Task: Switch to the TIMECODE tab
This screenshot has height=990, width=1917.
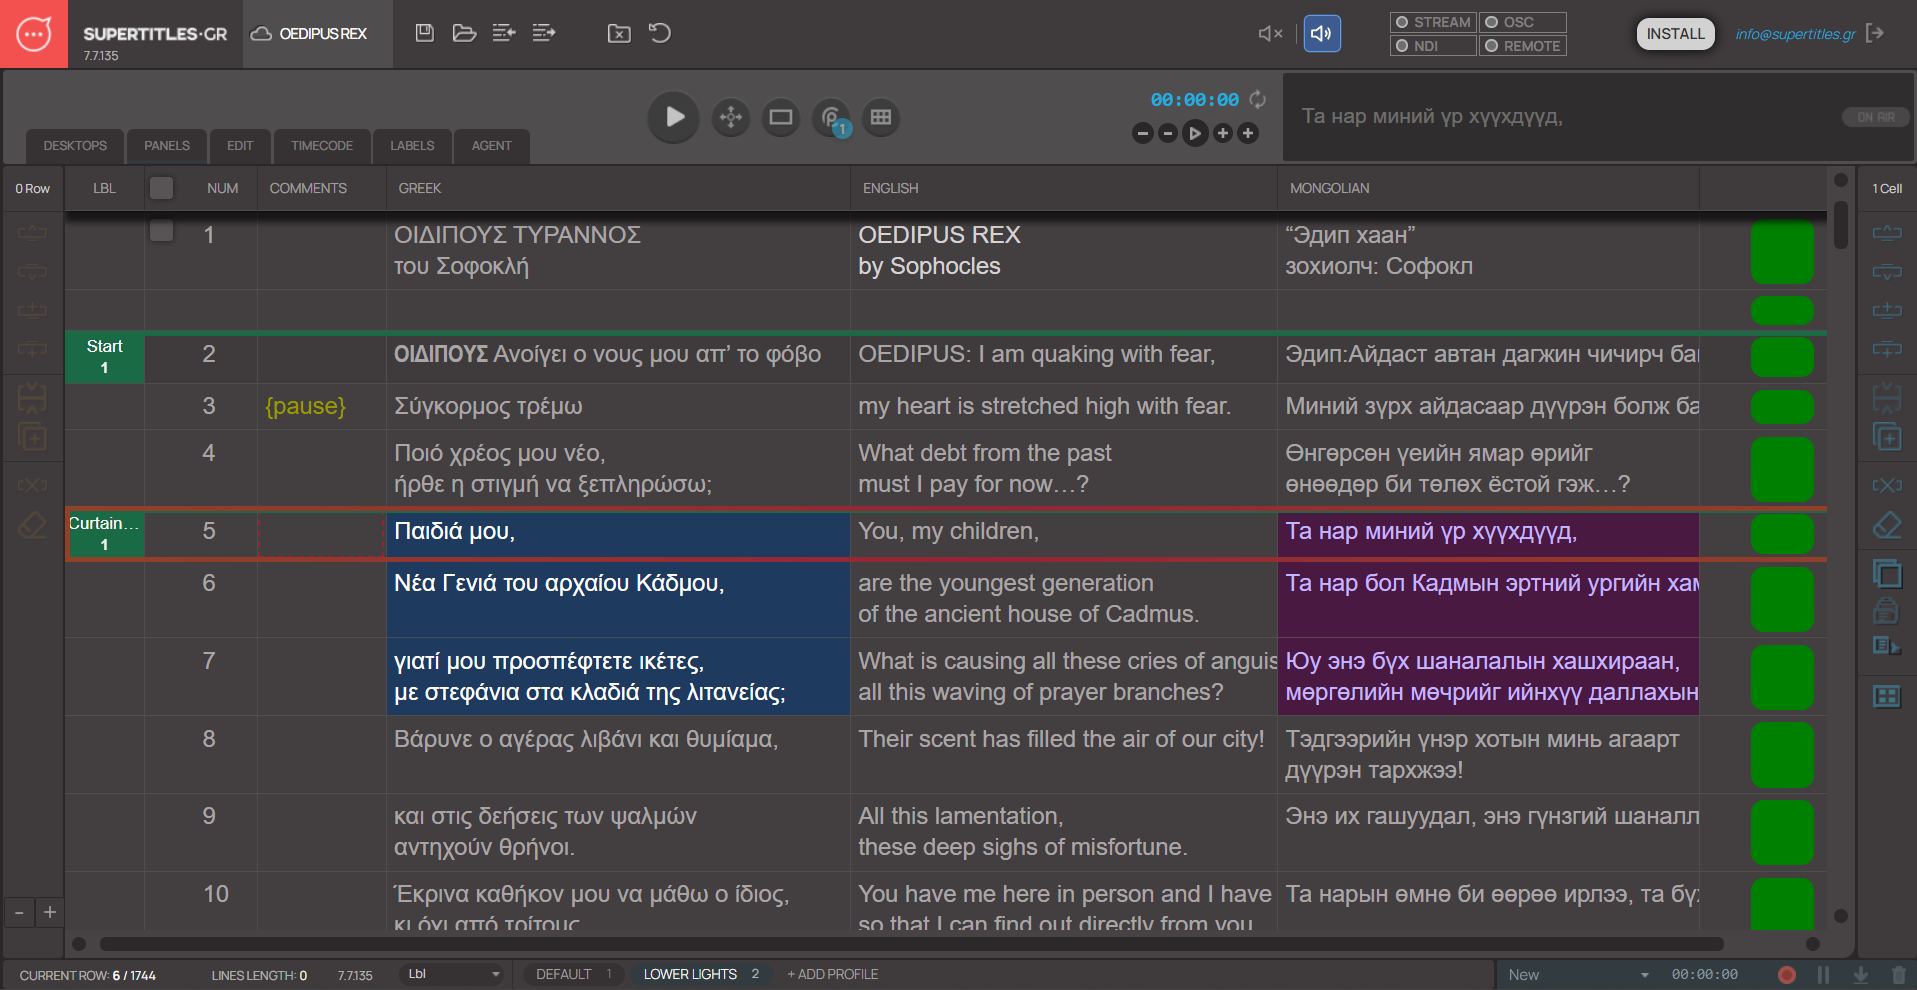Action: click(322, 146)
